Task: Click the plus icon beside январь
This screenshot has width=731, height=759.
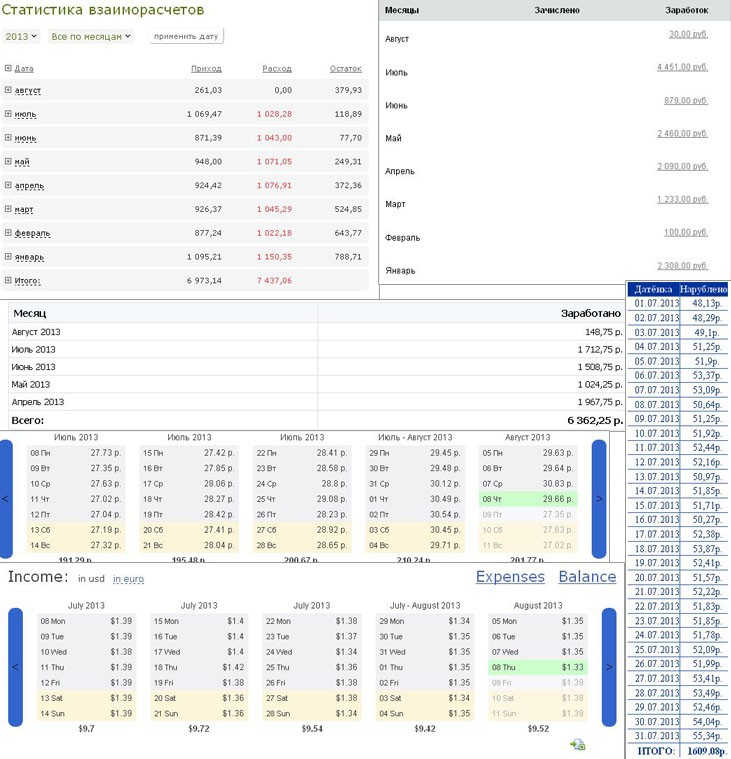Action: point(8,256)
